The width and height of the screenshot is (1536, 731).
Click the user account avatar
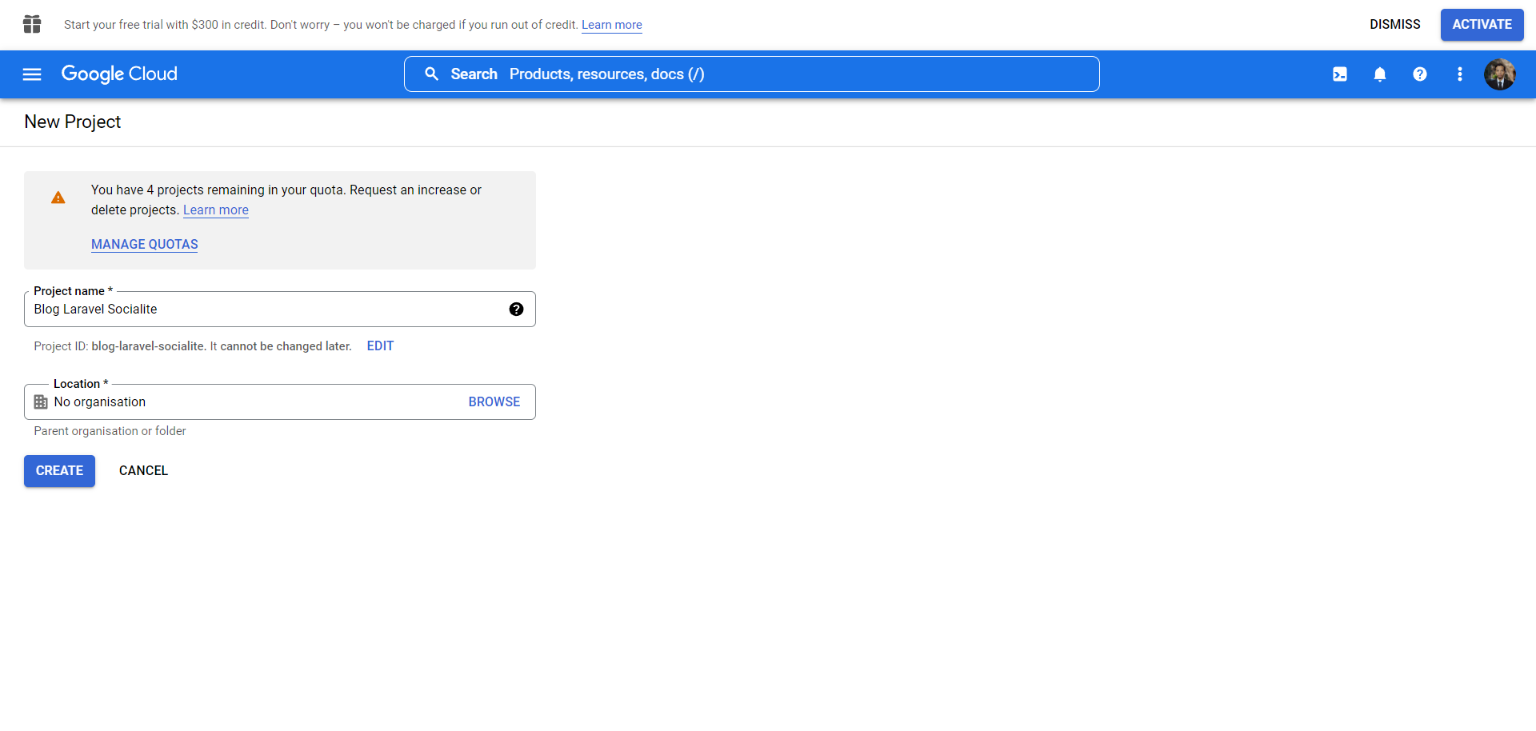pos(1499,74)
